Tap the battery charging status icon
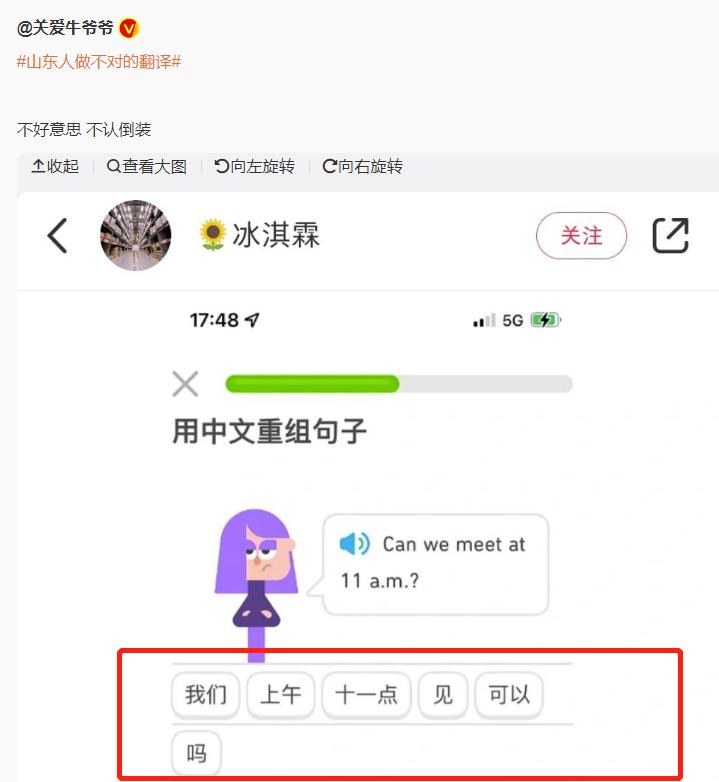 pyautogui.click(x=546, y=320)
